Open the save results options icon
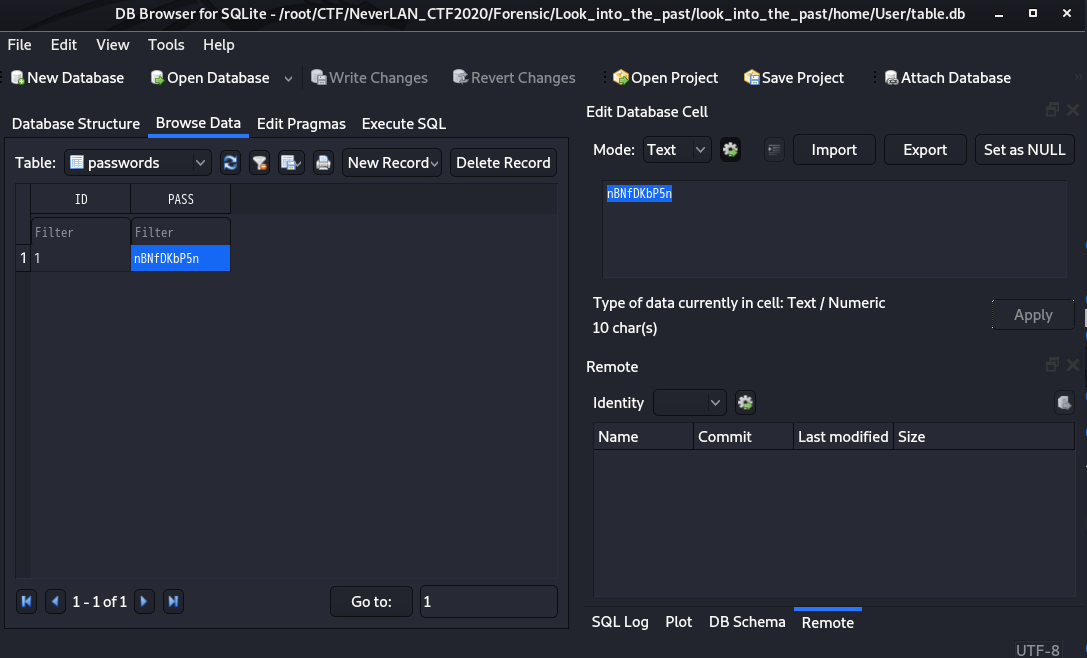The height and width of the screenshot is (658, 1087). point(290,162)
